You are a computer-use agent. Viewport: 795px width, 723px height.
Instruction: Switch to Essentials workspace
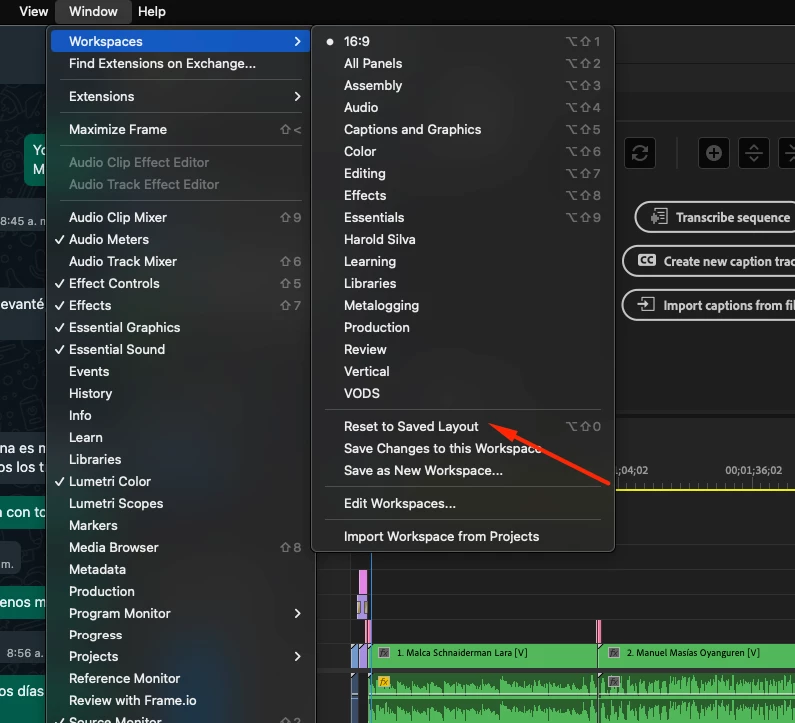click(463, 218)
